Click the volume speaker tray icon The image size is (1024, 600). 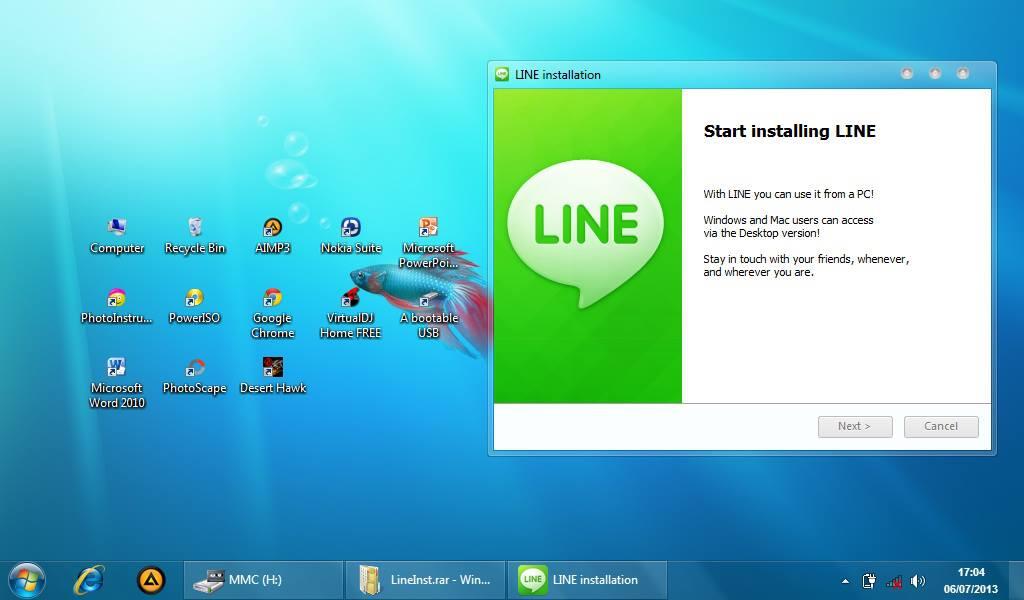tap(918, 581)
